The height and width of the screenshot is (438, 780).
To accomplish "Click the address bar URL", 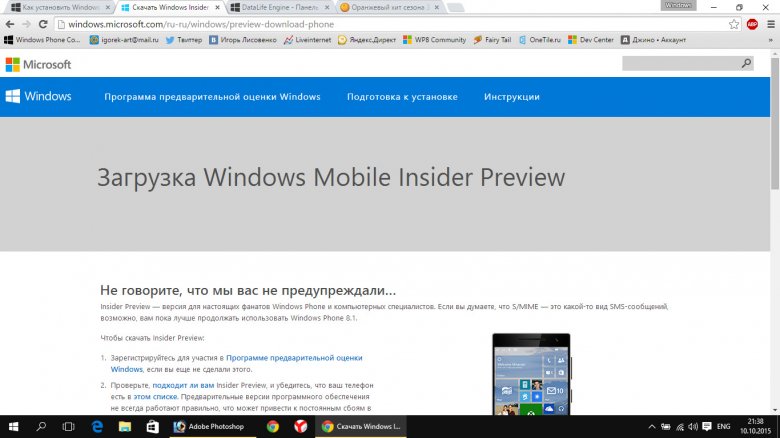I will click(201, 24).
